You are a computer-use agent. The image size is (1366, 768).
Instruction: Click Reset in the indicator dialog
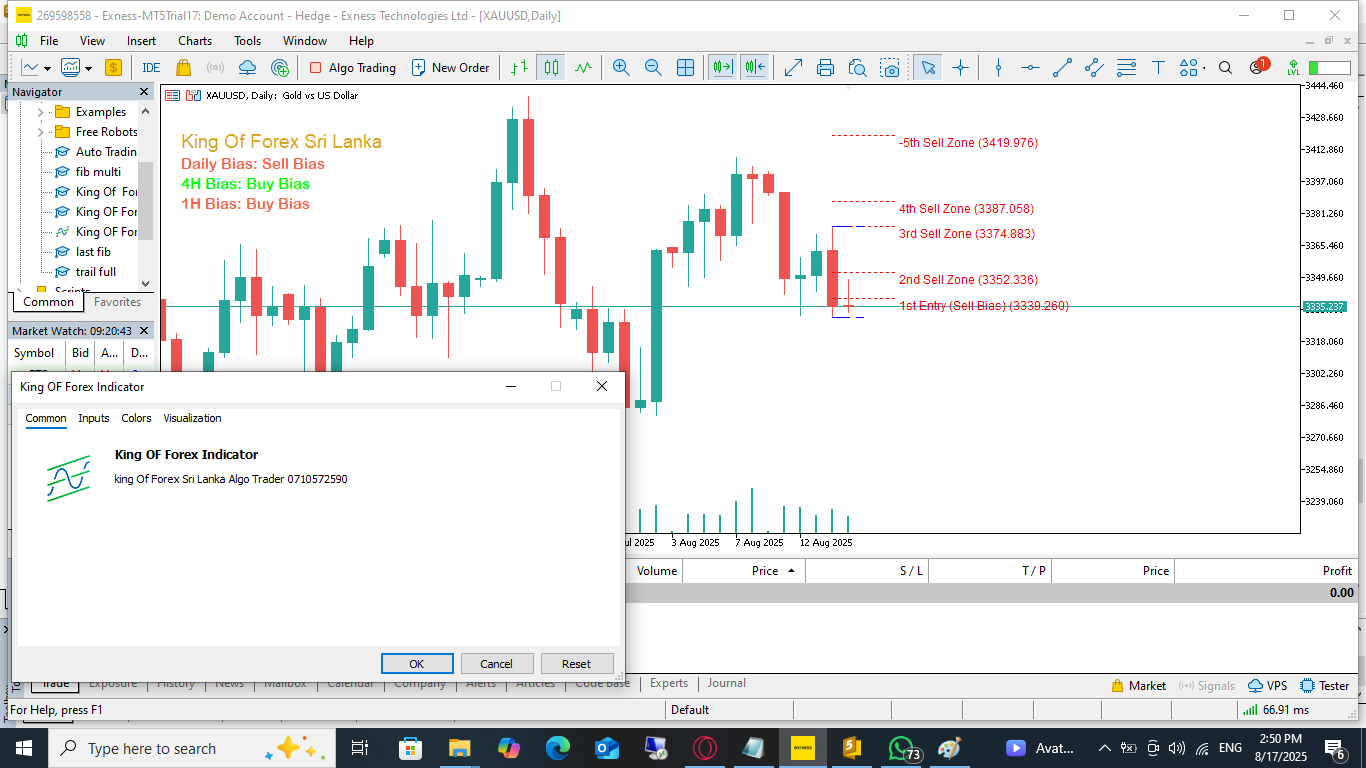[576, 664]
